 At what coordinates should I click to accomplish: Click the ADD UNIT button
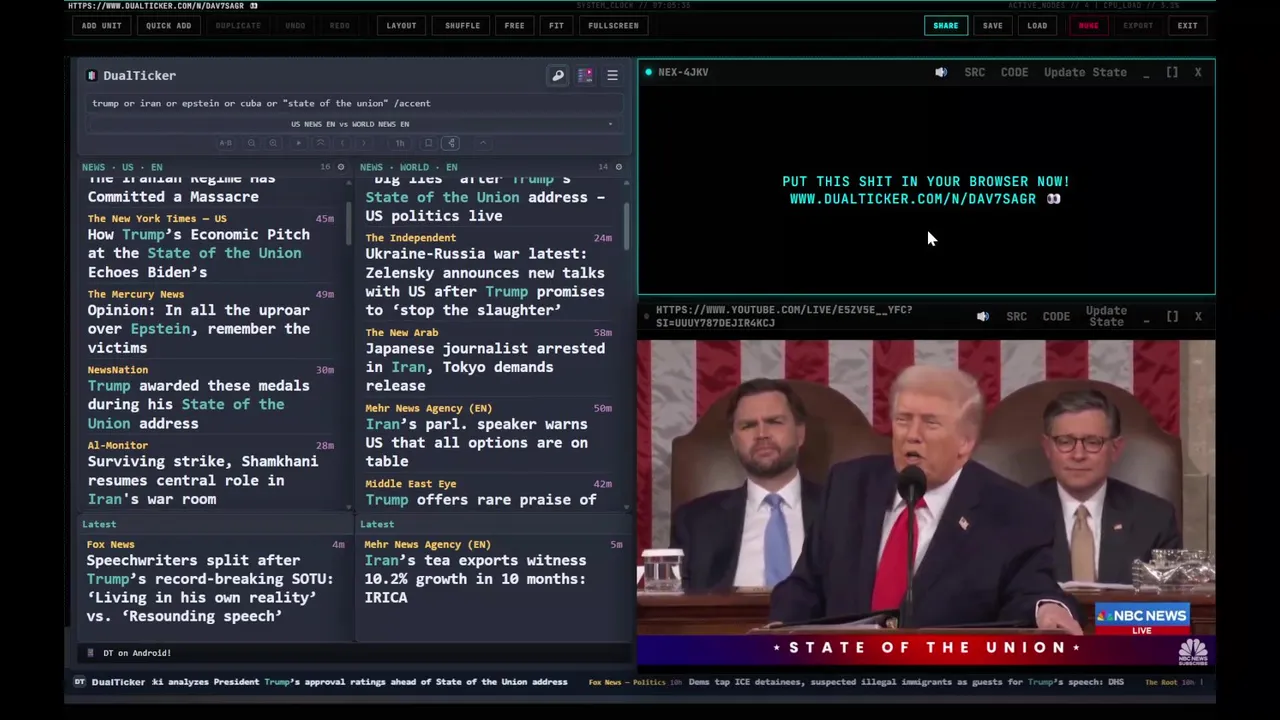click(101, 26)
